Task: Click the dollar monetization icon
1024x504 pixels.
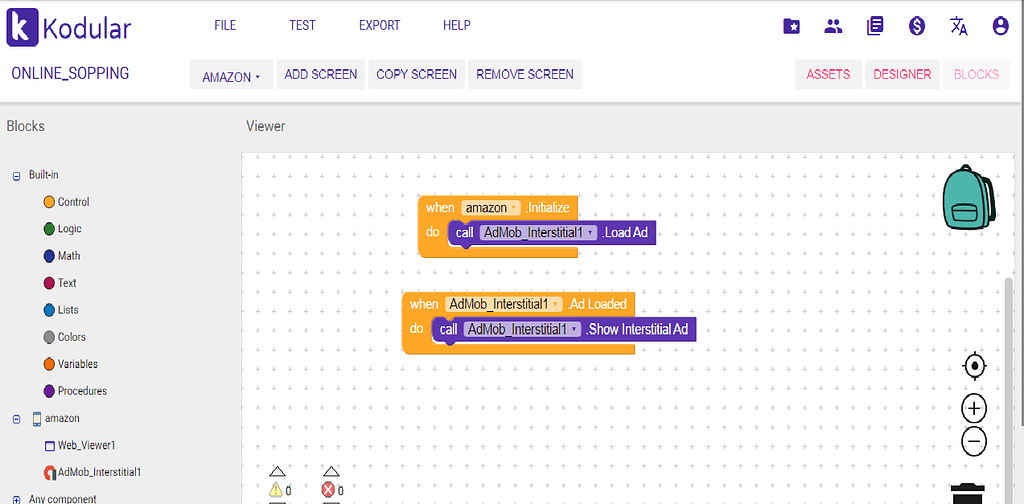Action: point(917,26)
